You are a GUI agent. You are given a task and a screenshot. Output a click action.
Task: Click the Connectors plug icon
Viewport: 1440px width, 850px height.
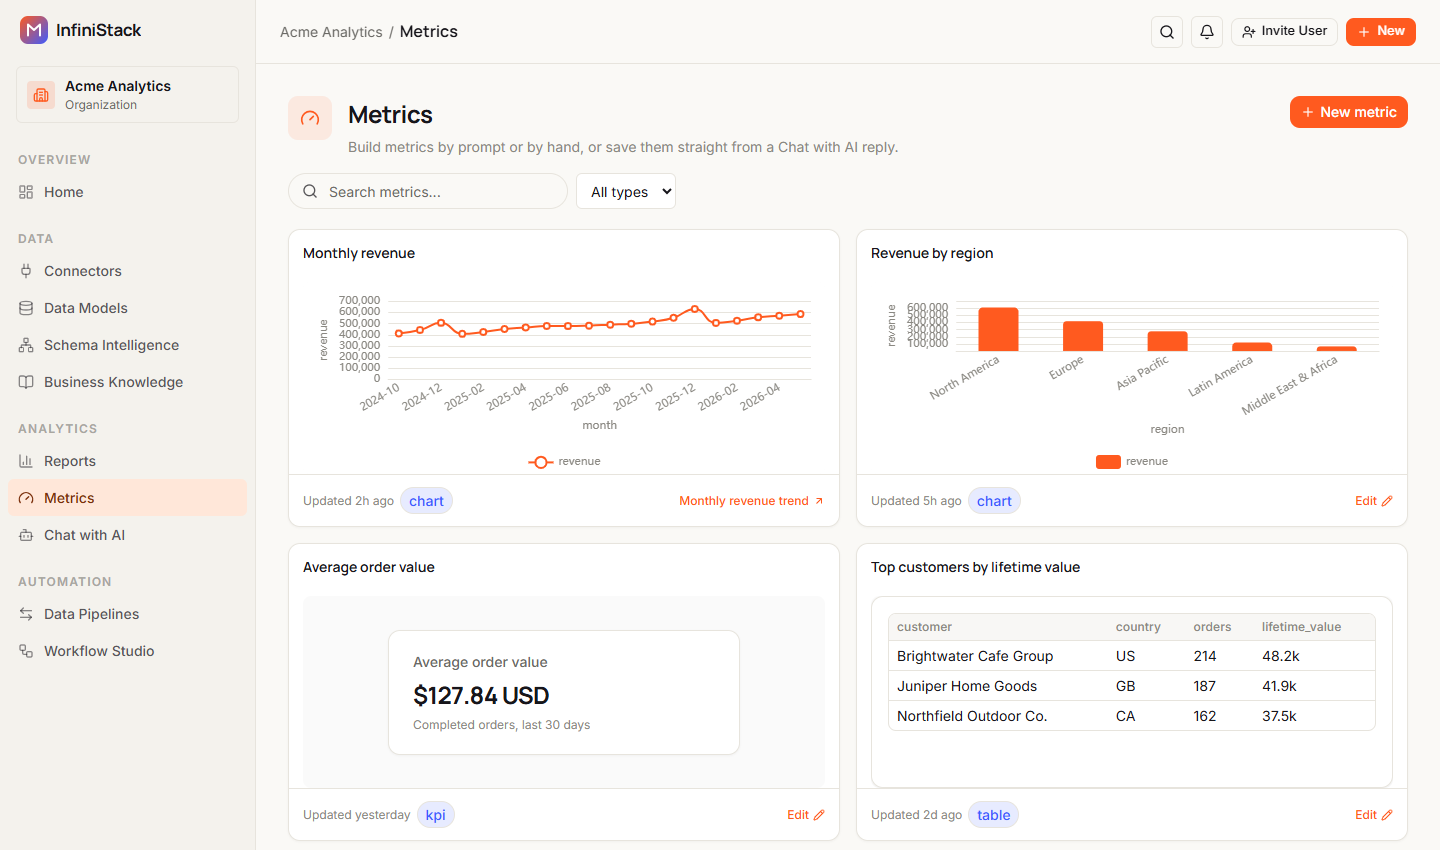[26, 271]
